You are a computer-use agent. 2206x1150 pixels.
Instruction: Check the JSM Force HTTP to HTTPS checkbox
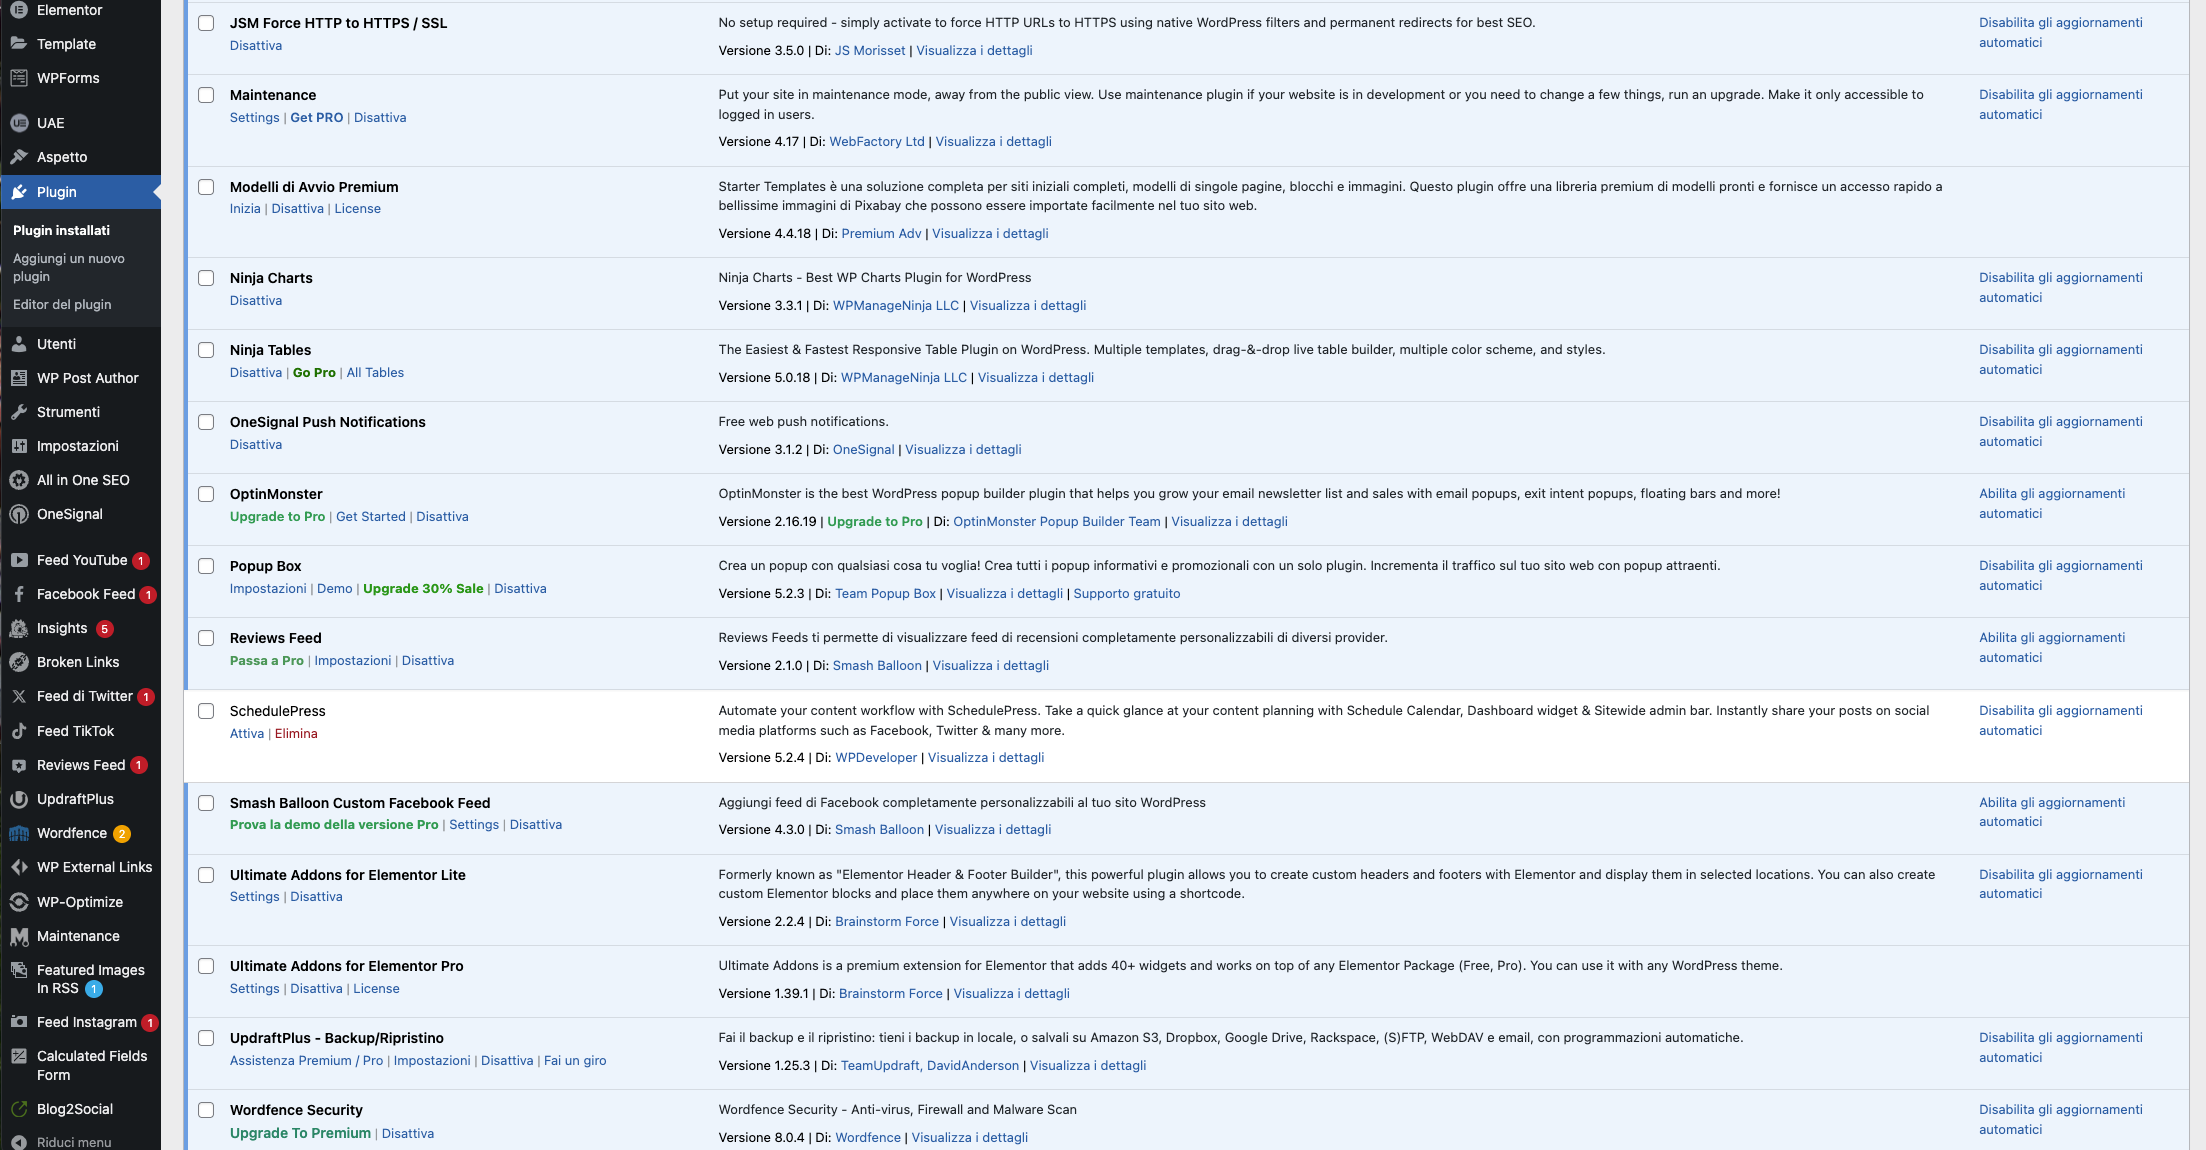[206, 23]
